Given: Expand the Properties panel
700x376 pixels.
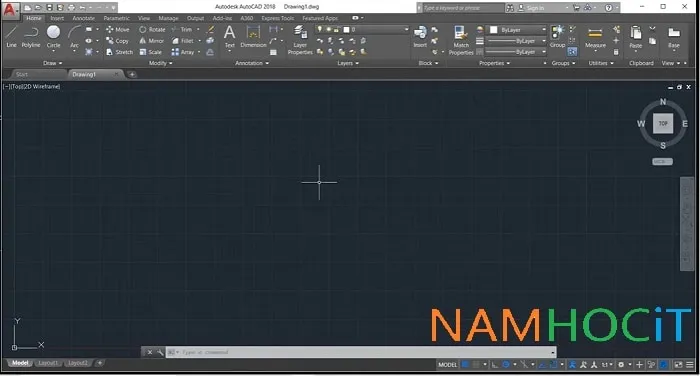Looking at the screenshot, I should pos(494,63).
